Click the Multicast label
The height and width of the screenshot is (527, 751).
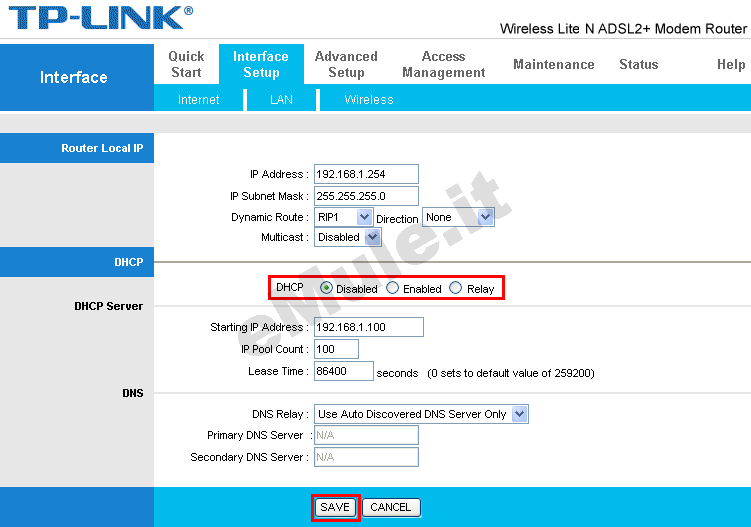(285, 237)
